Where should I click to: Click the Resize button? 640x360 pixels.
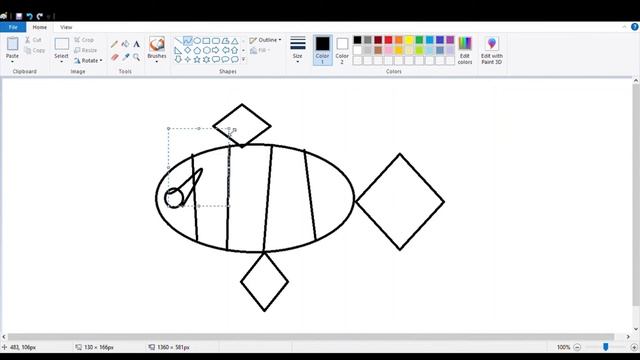86,50
